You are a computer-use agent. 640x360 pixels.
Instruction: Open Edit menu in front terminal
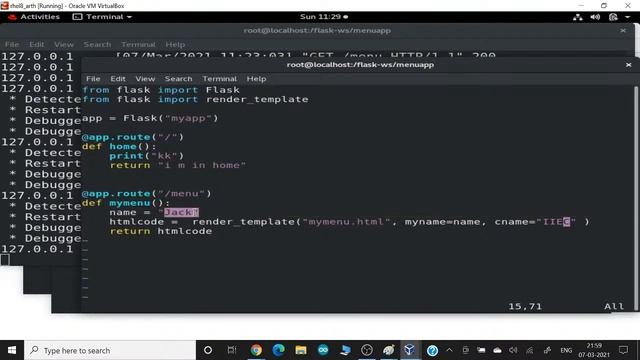tap(118, 79)
